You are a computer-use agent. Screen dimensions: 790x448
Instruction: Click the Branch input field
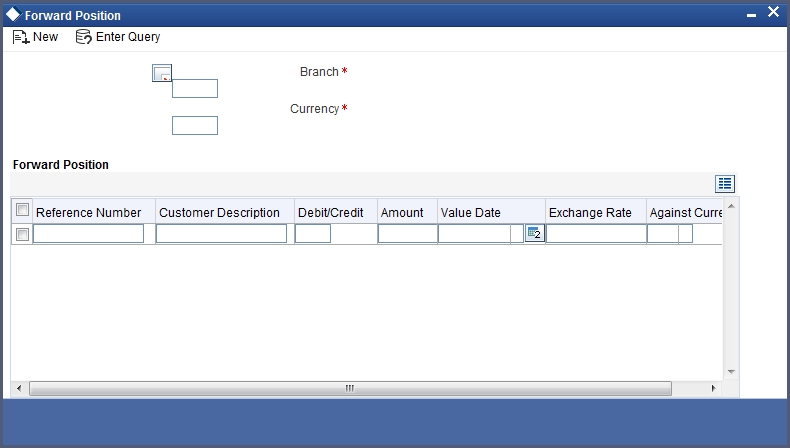(x=195, y=89)
